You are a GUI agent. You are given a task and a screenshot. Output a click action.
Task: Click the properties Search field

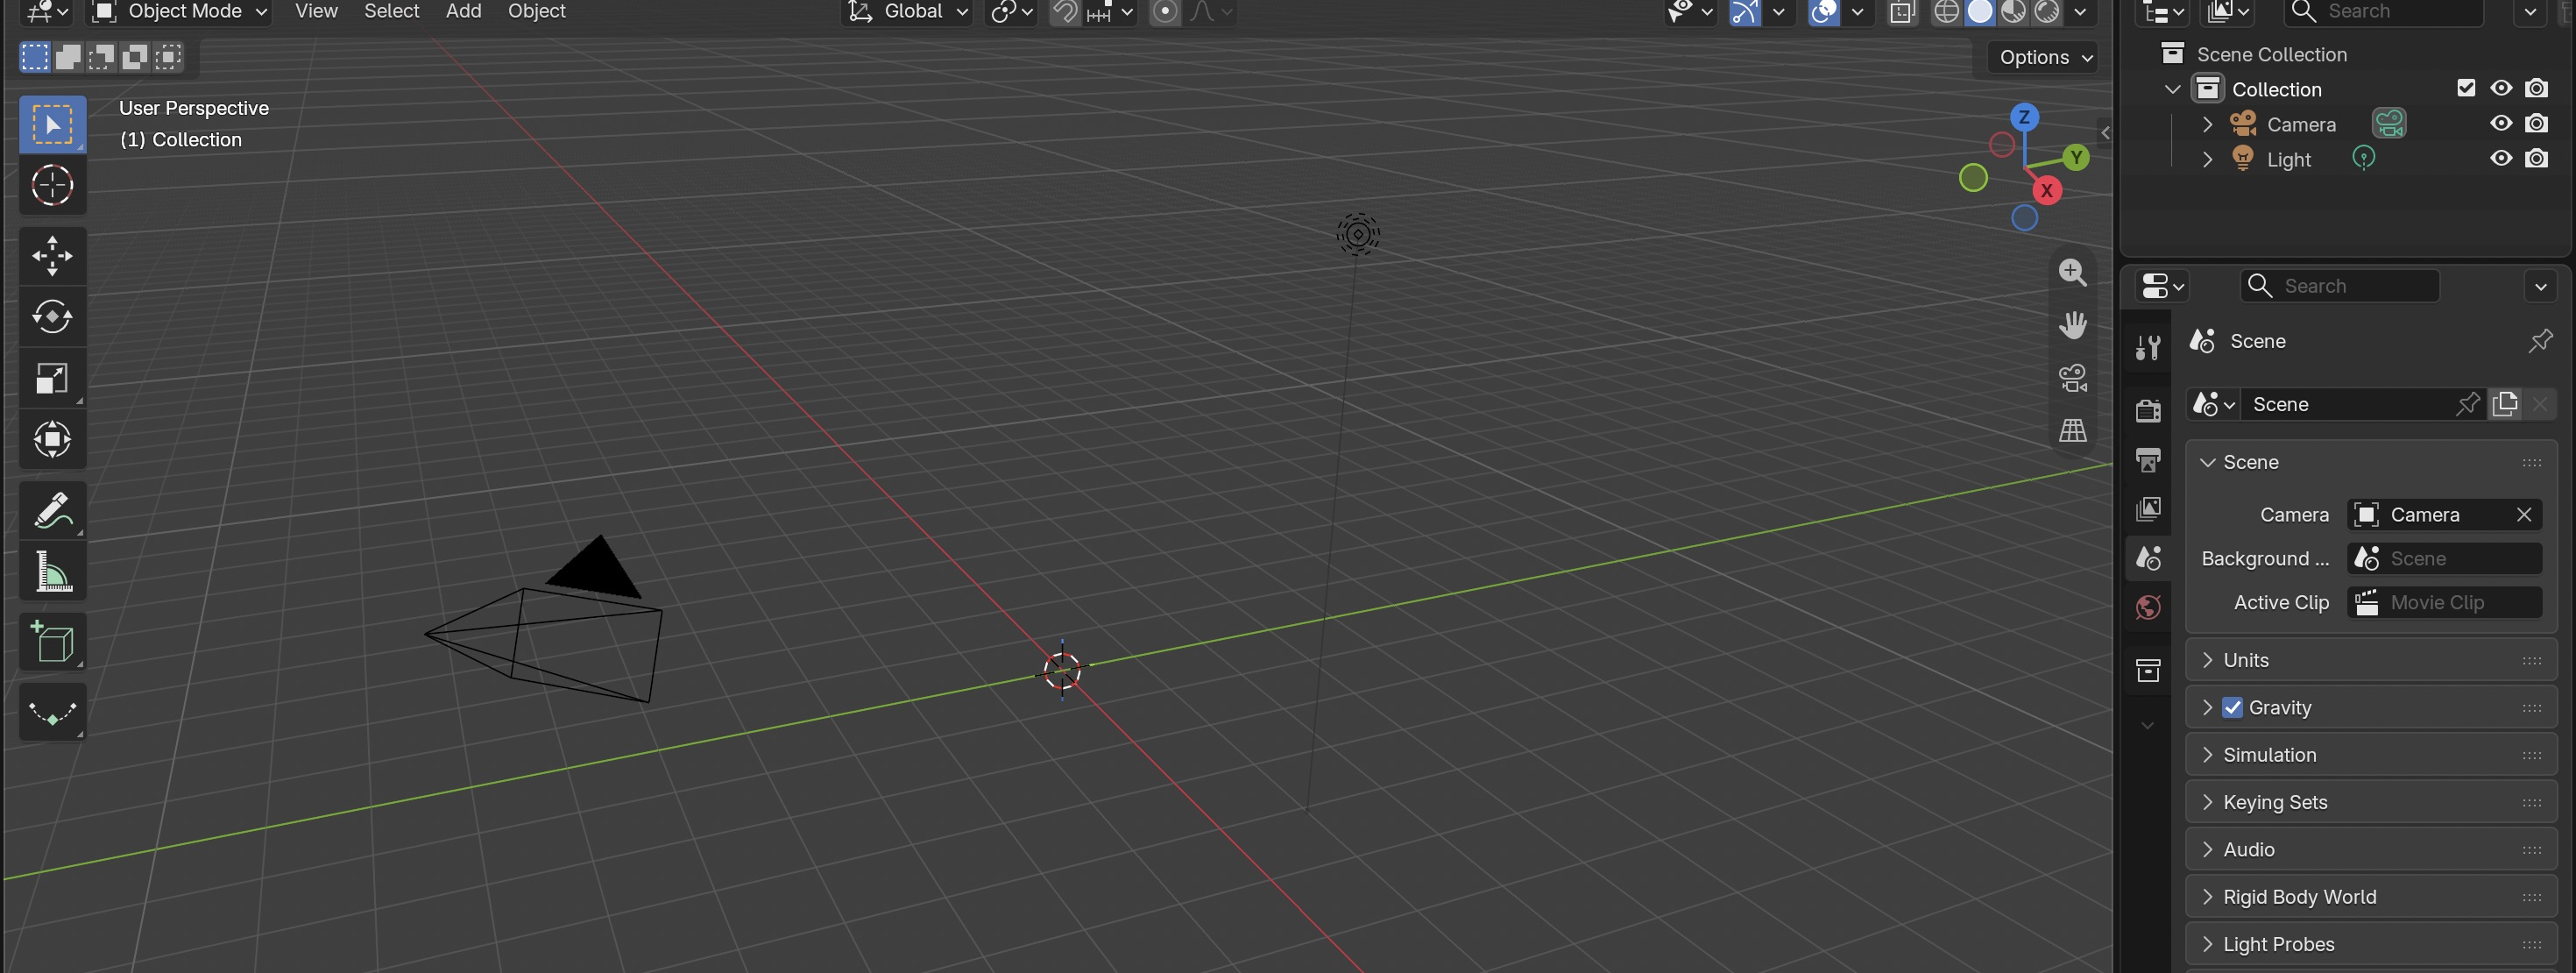(2340, 286)
